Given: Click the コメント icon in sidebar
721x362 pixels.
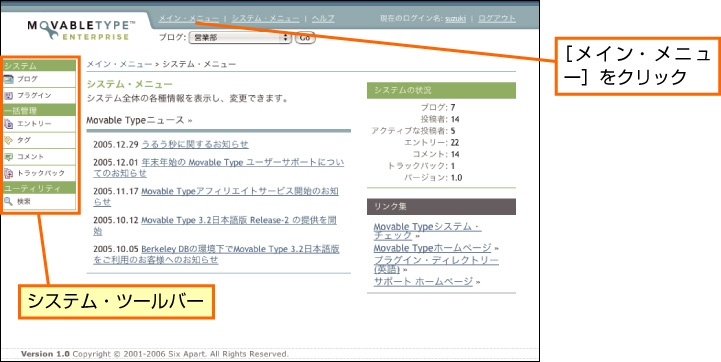Looking at the screenshot, I should click(x=9, y=157).
